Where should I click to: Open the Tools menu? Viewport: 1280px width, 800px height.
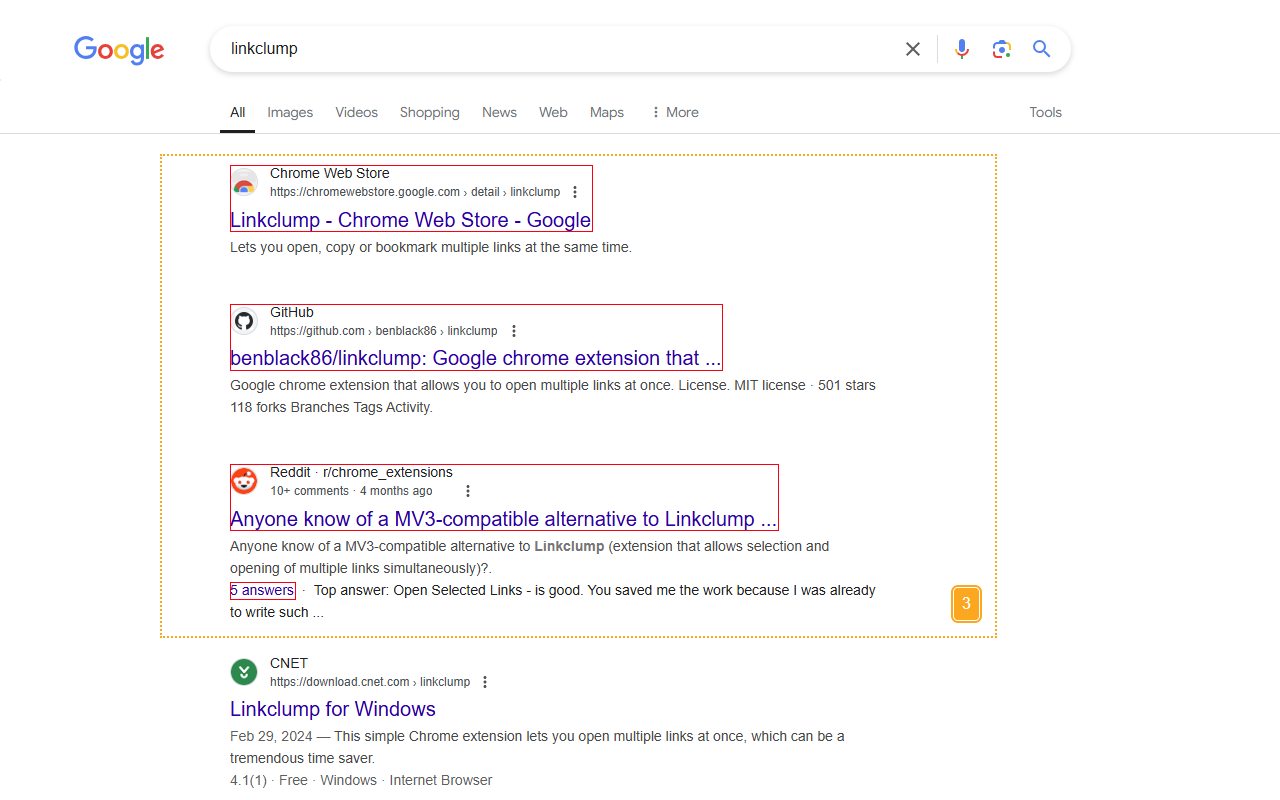[1045, 112]
